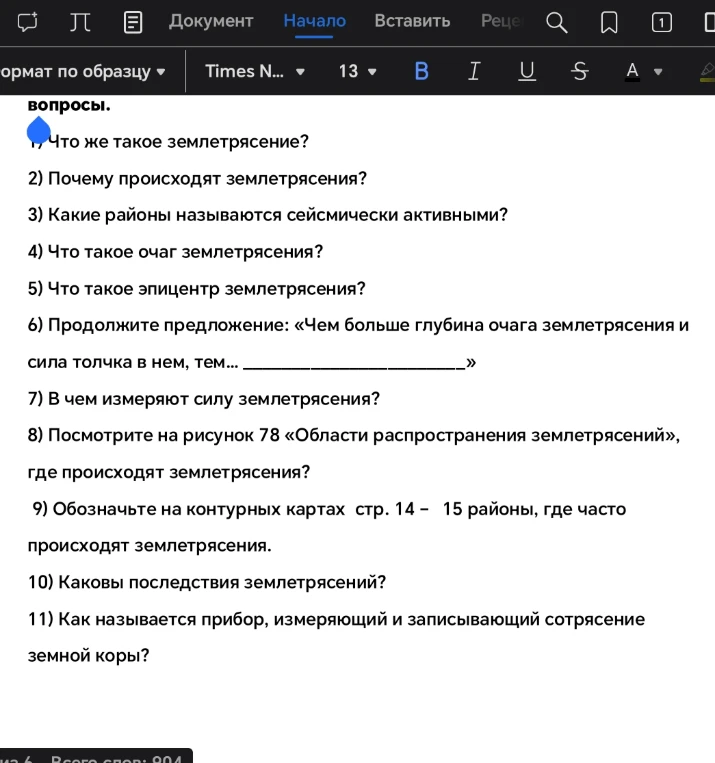Click the line 6) Продолжите предложение
The width and height of the screenshot is (715, 763).
coord(358,325)
